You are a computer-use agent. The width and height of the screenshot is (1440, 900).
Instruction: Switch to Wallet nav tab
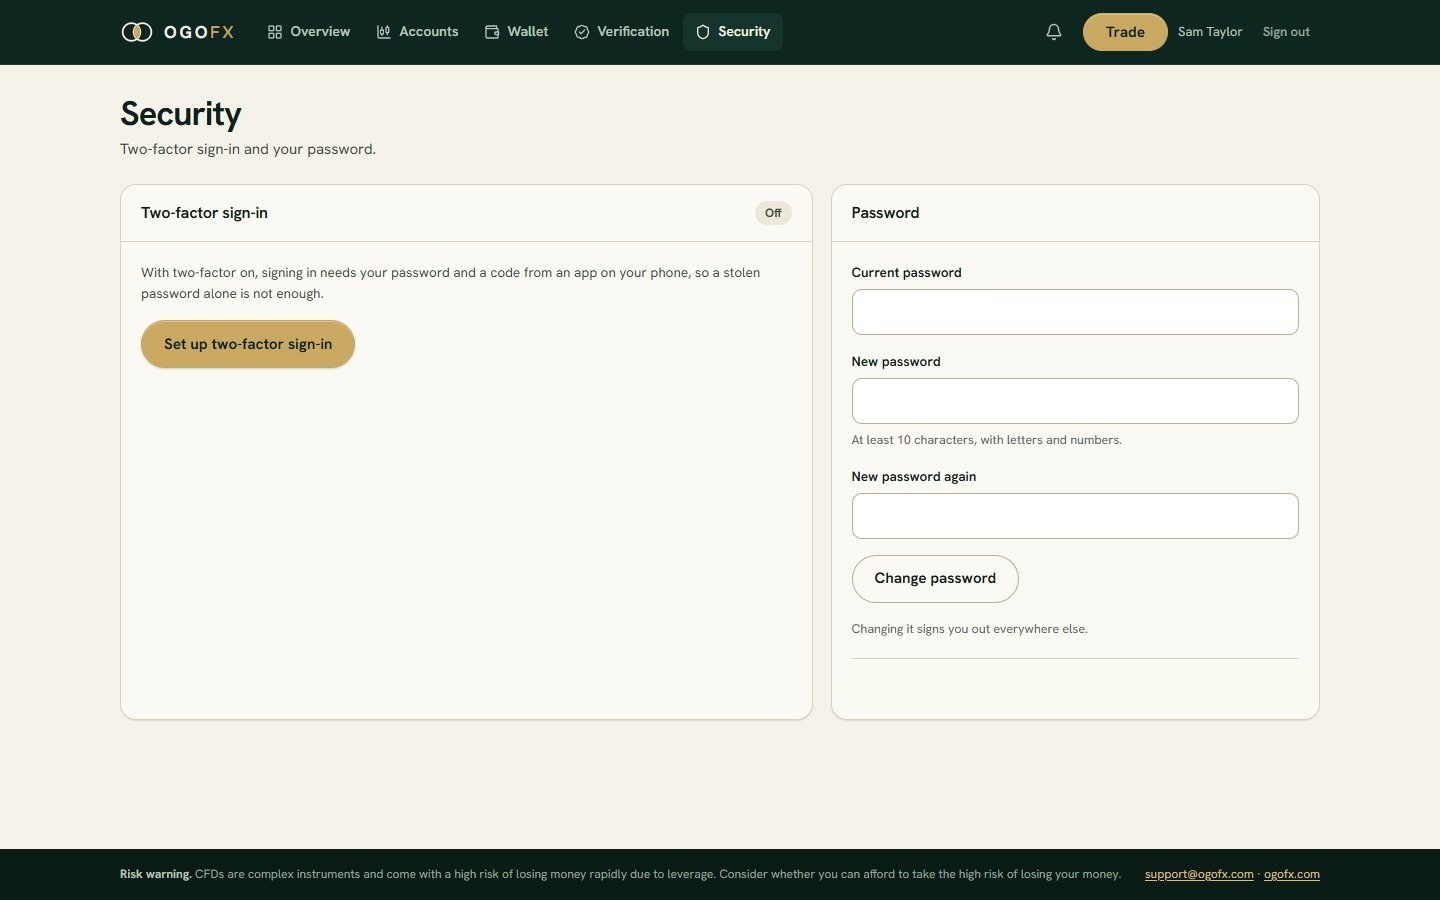(516, 32)
